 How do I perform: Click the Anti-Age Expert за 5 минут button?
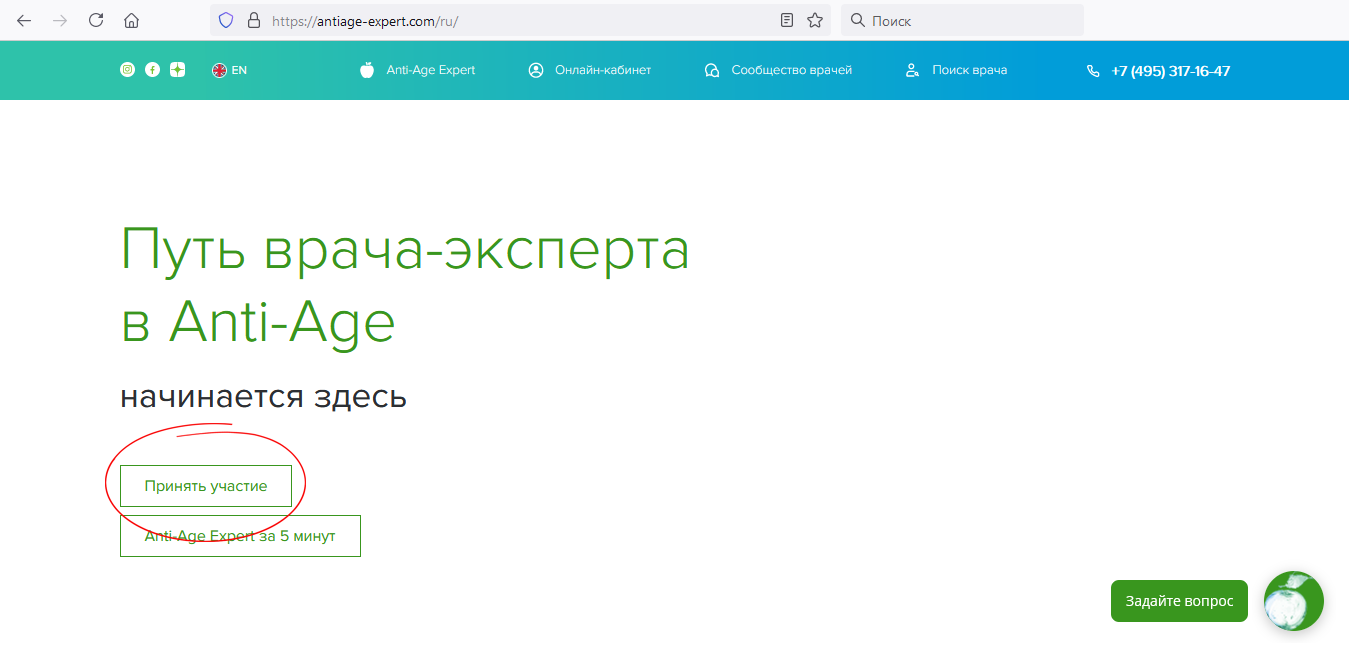pos(240,536)
